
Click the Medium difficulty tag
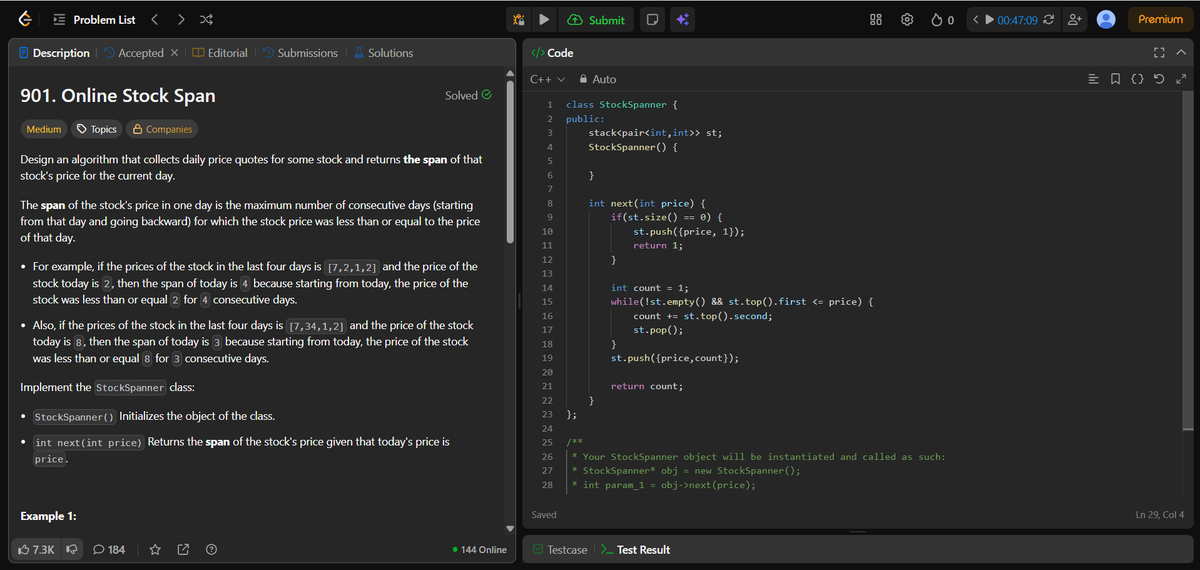pos(43,129)
